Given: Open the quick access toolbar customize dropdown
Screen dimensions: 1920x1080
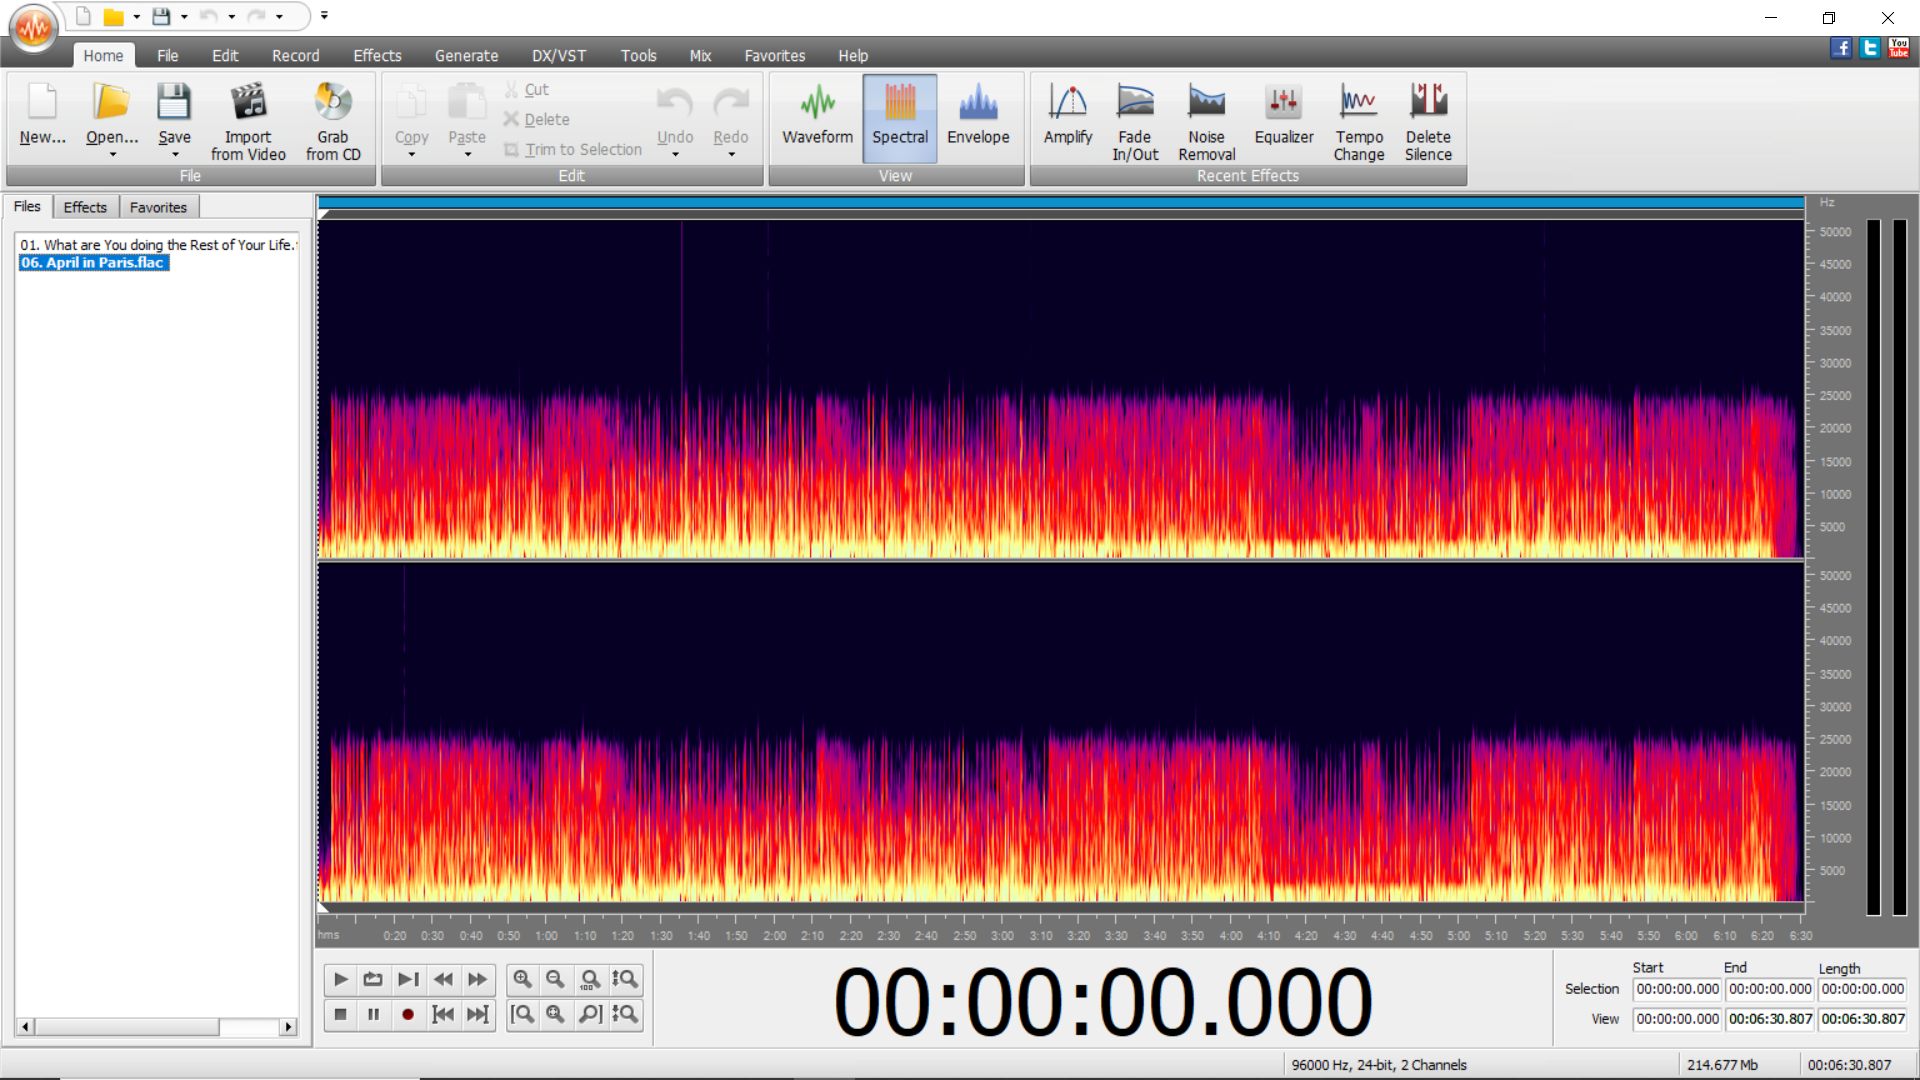Looking at the screenshot, I should [324, 16].
